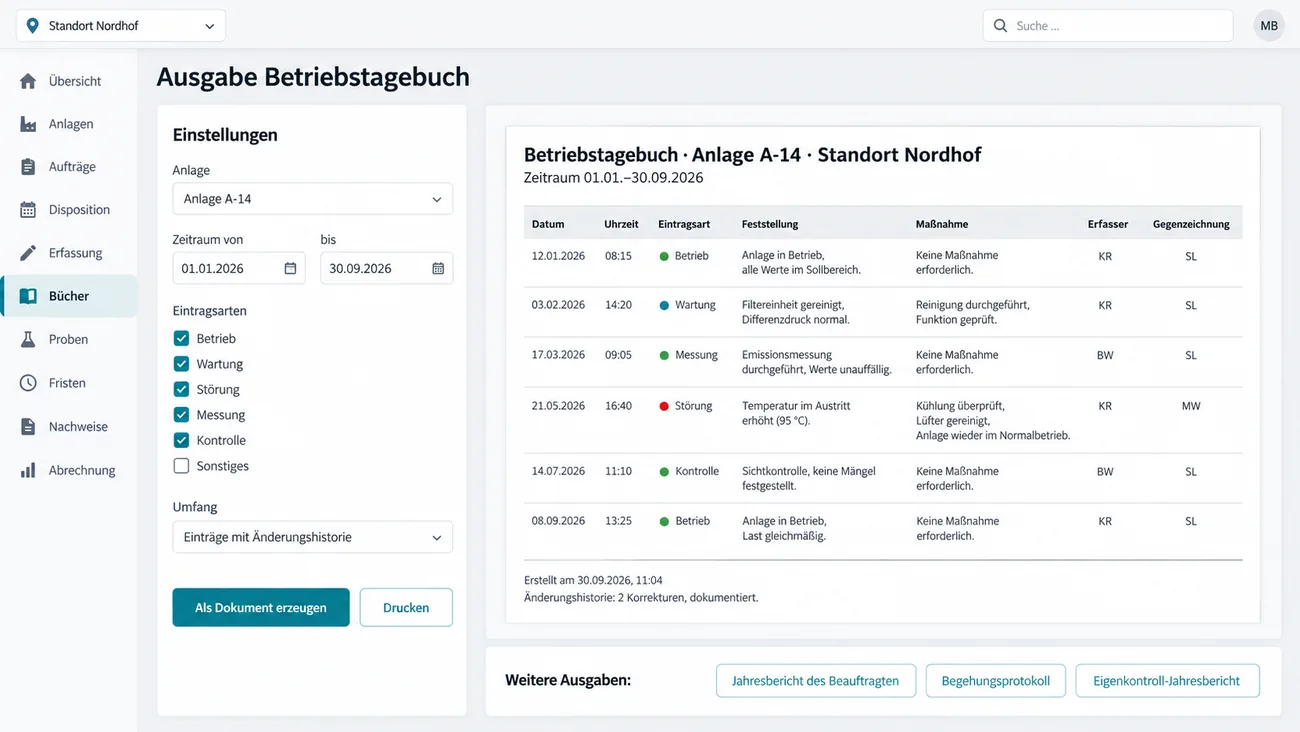Click the Drucken button
The height and width of the screenshot is (732, 1300).
[x=406, y=607]
